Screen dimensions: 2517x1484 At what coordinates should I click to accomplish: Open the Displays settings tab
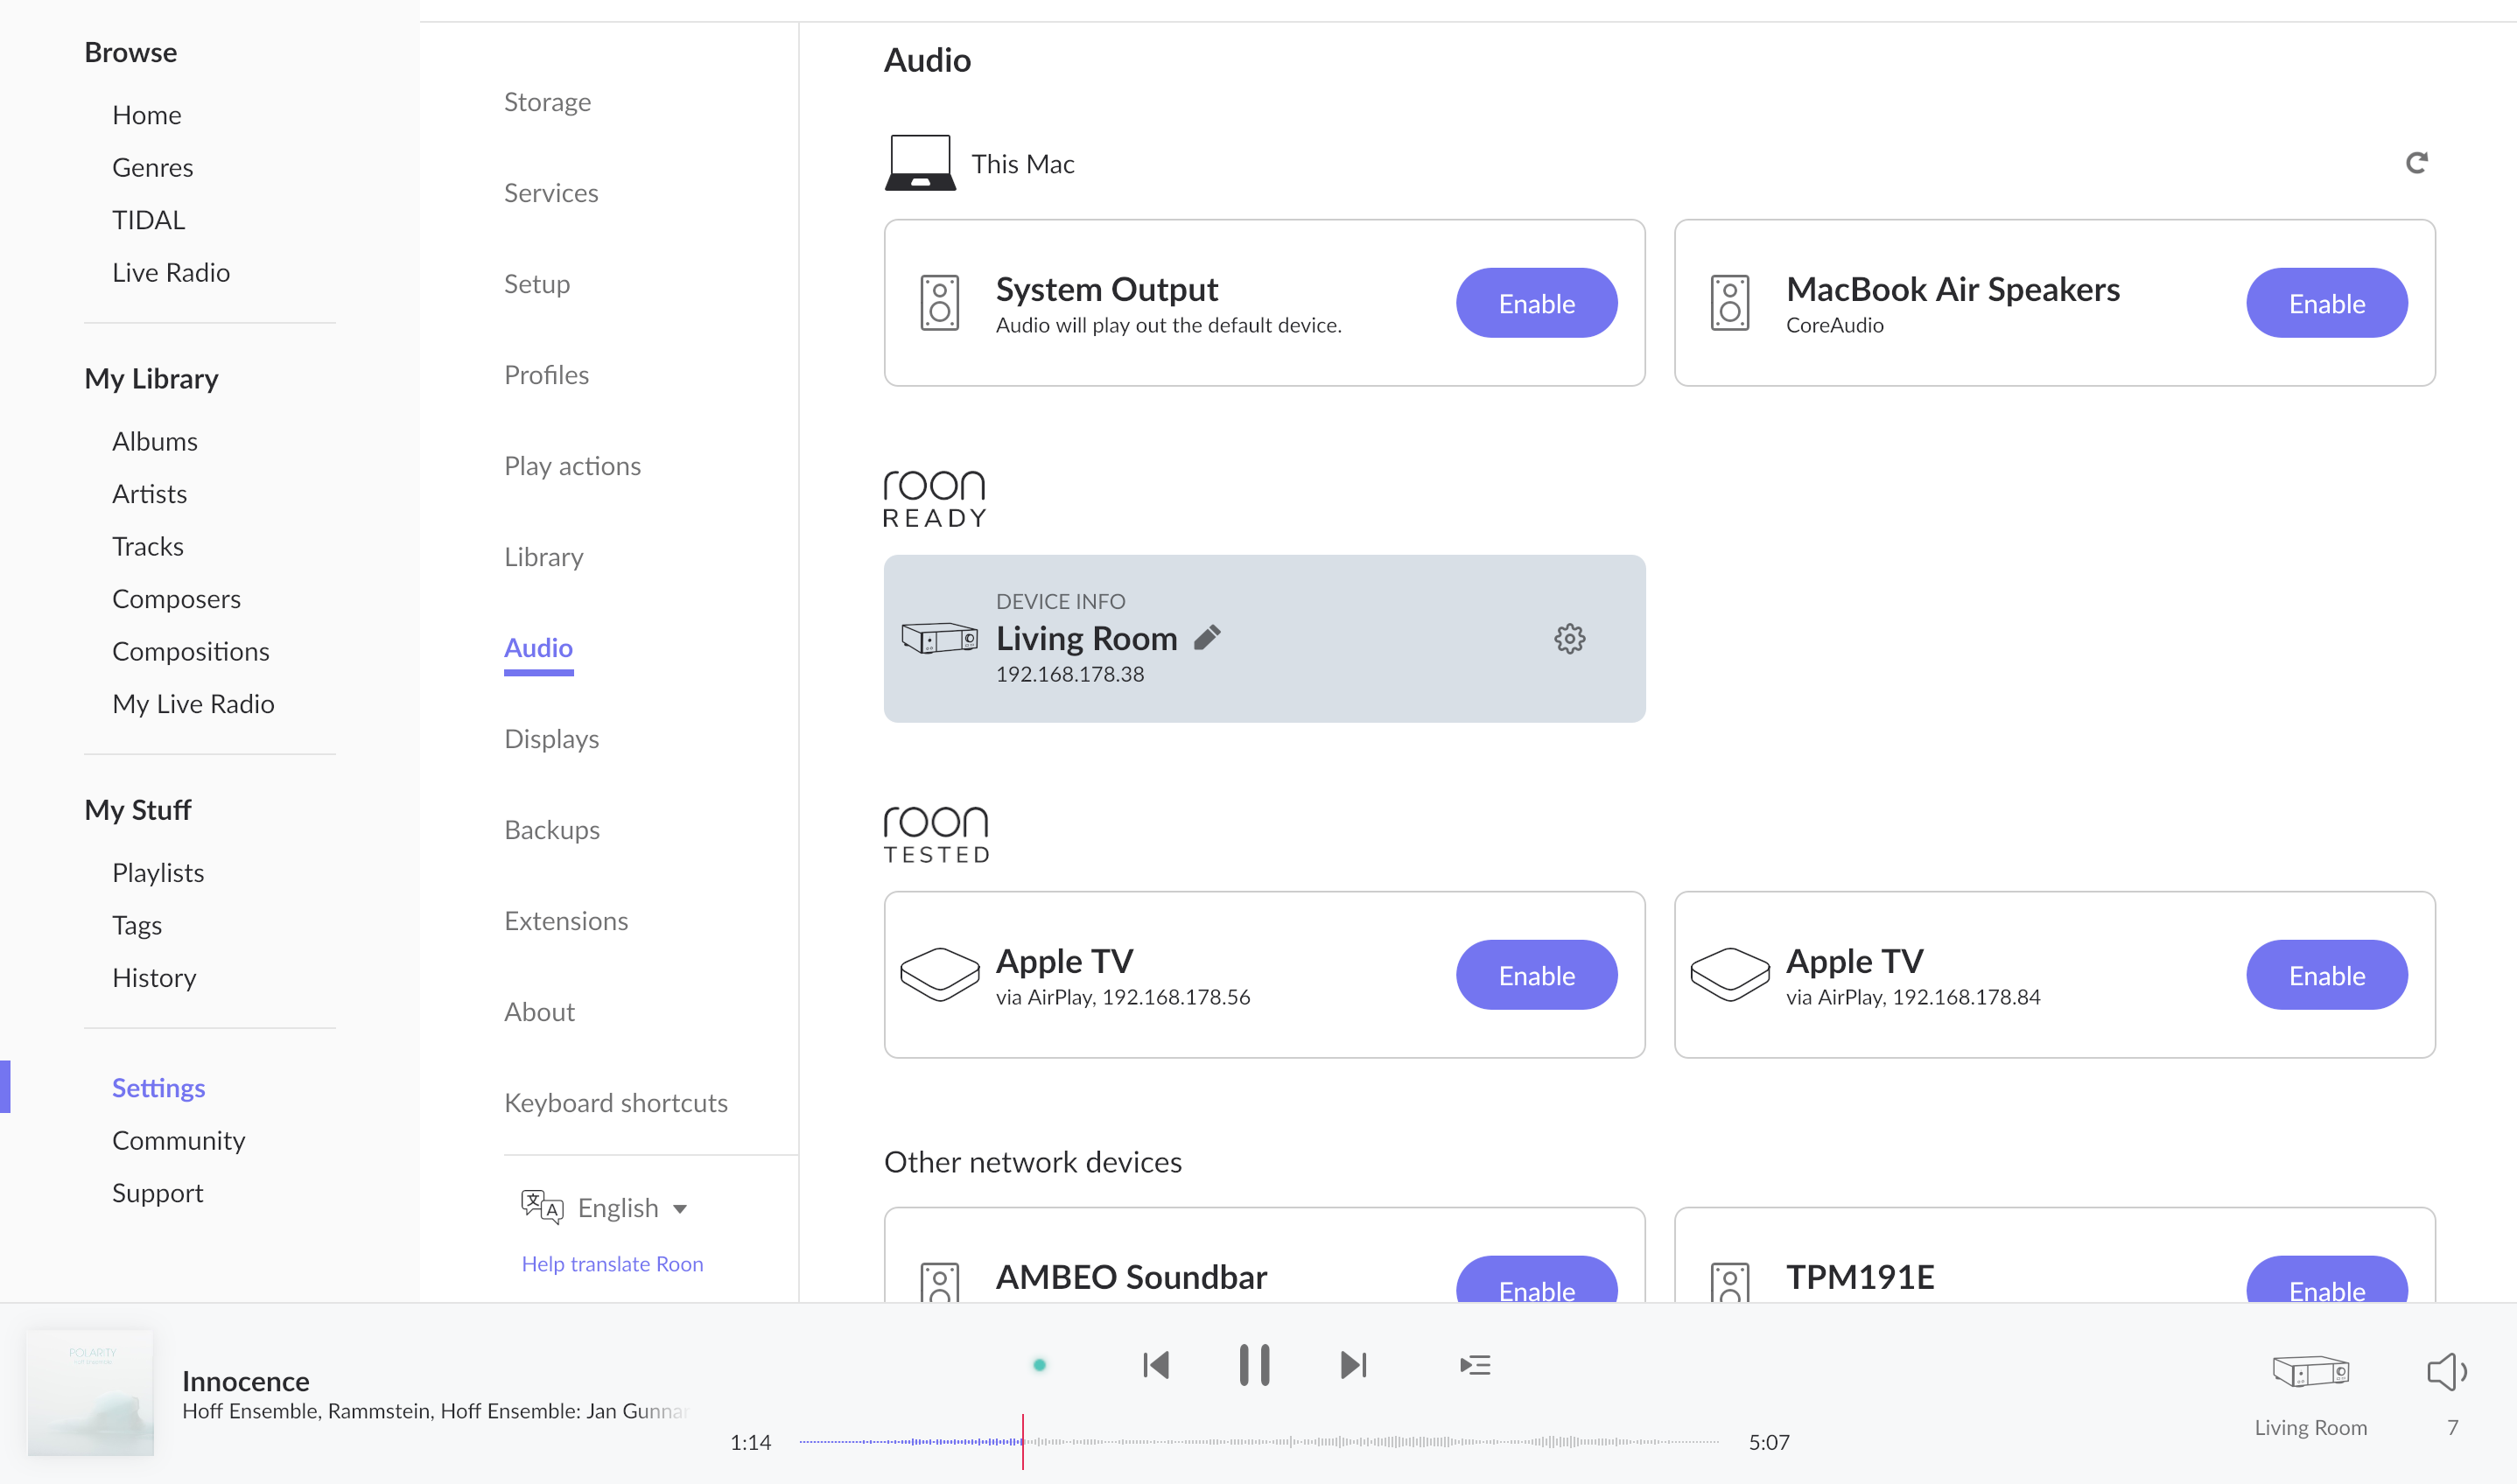tap(551, 739)
